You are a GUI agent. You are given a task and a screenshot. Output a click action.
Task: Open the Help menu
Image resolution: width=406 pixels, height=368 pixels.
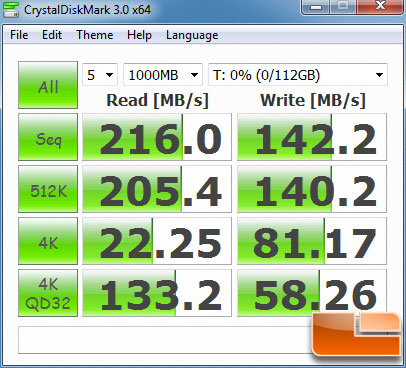click(x=139, y=35)
